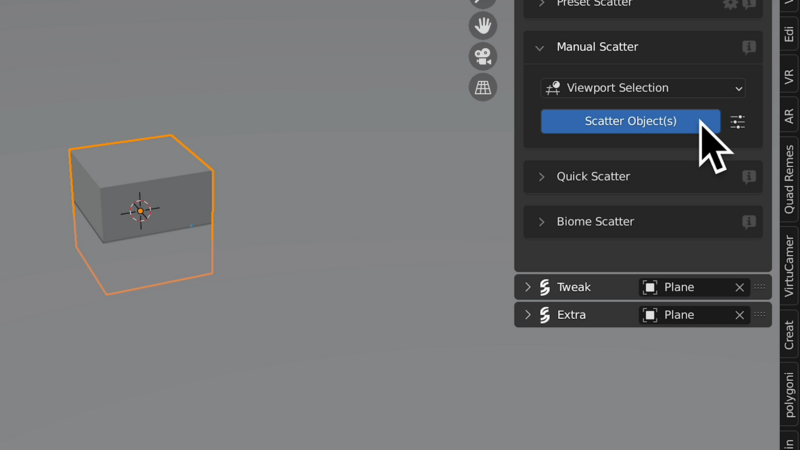800x450 pixels.
Task: Click the Tweak panel Scatter logo icon
Action: click(x=544, y=287)
